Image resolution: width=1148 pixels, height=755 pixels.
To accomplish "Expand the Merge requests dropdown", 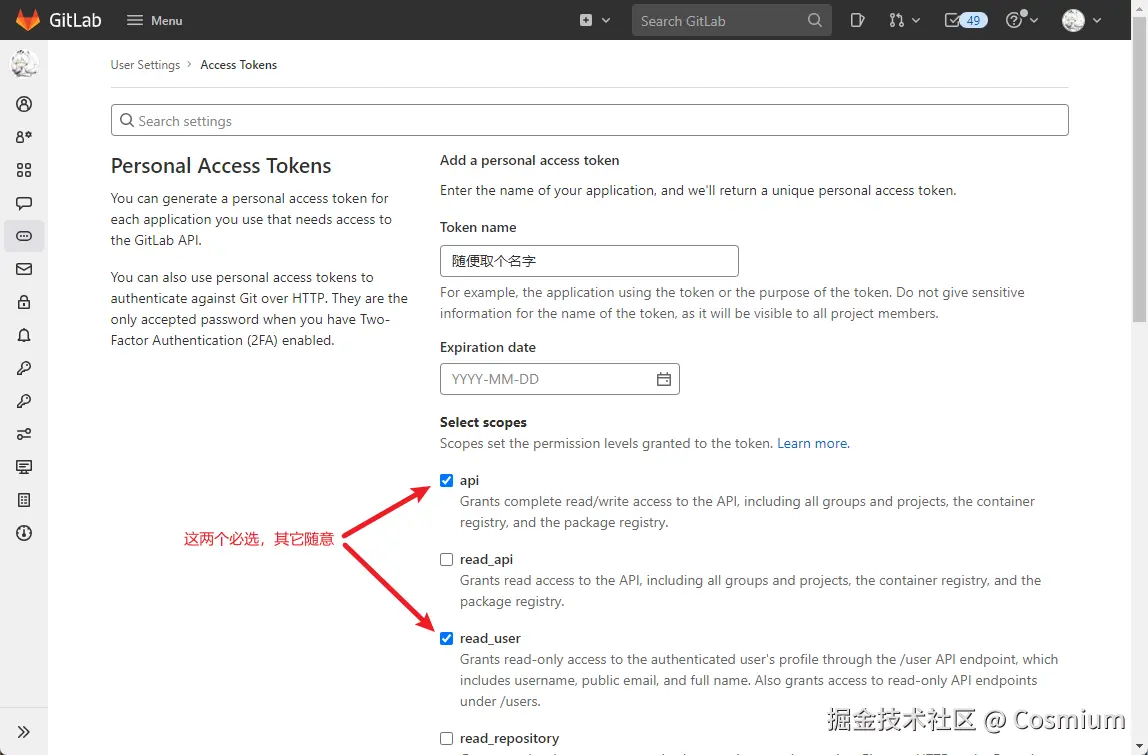I will pos(904,21).
